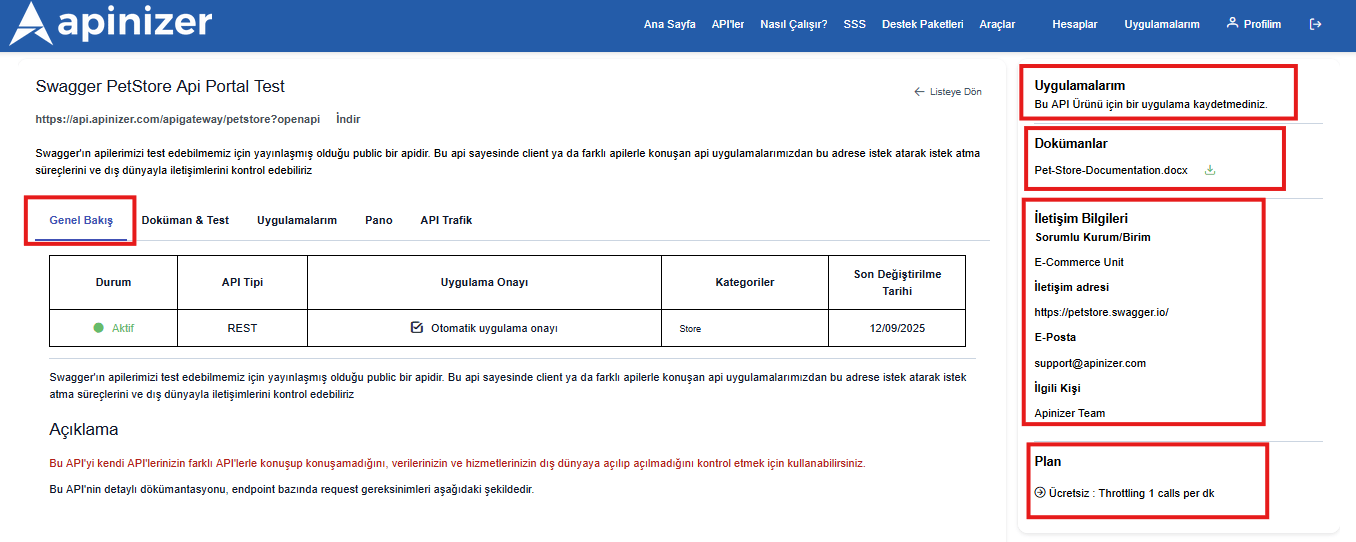Click the Durum column header

pos(113,282)
